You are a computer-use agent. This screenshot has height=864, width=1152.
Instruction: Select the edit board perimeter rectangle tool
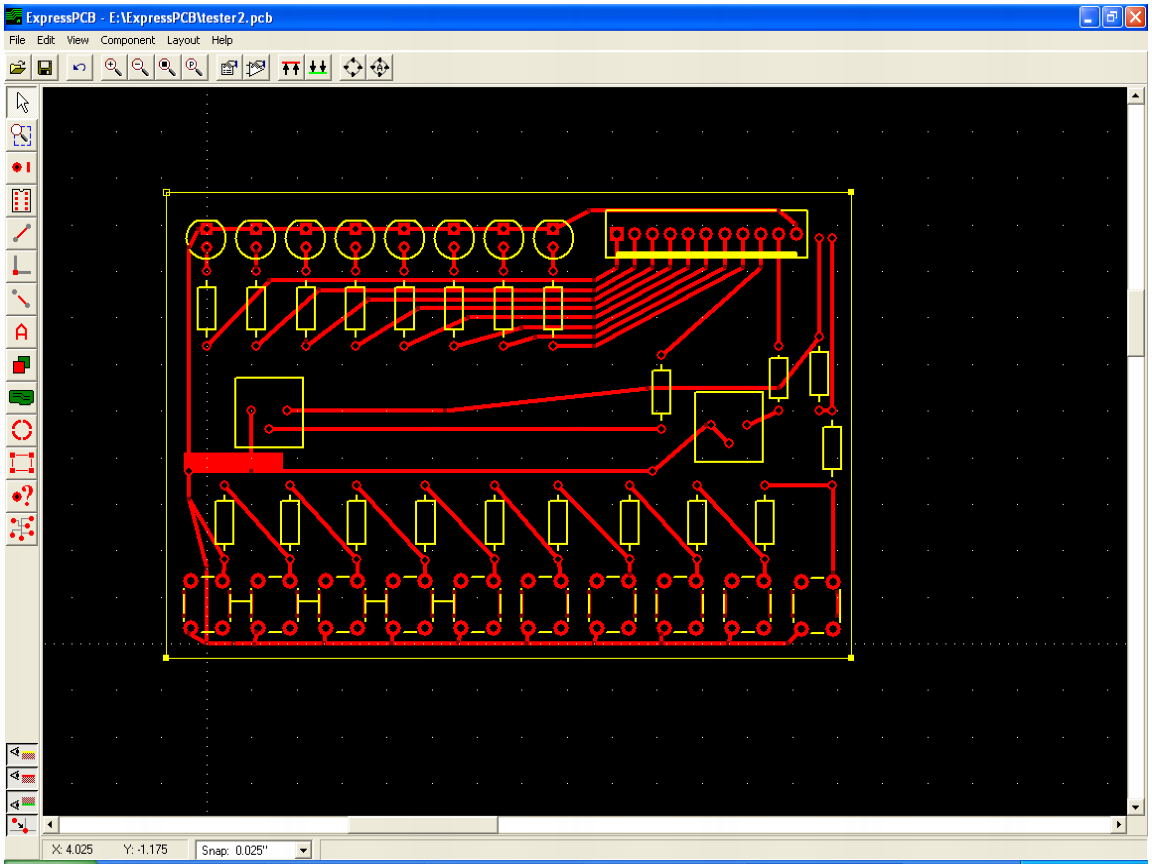click(22, 463)
